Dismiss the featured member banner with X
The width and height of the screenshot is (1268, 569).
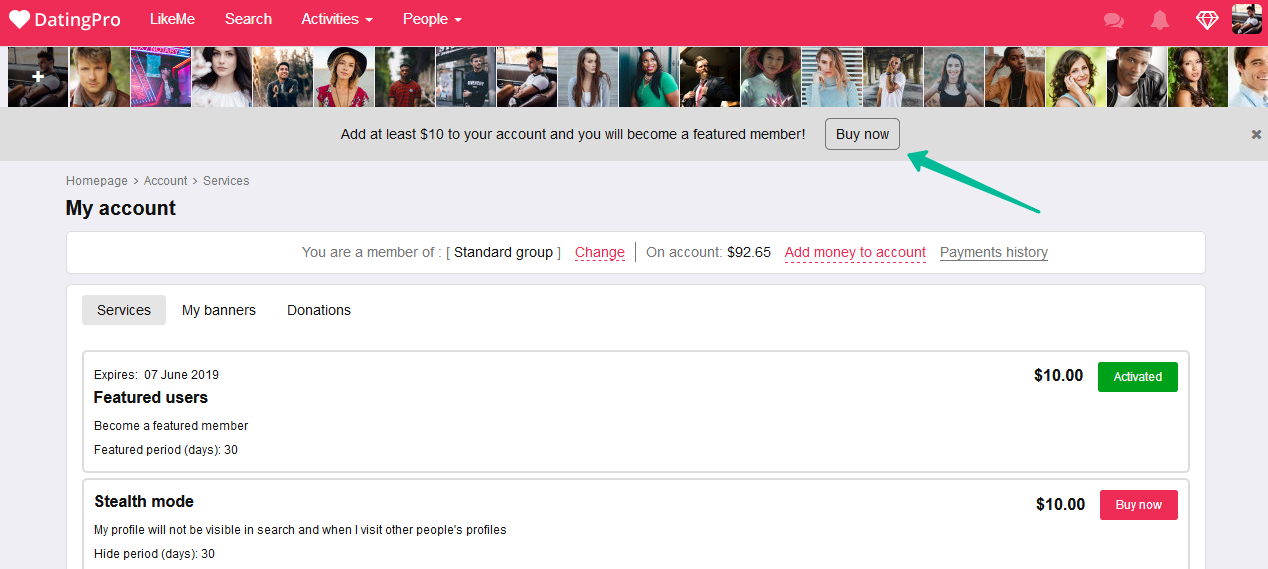1256,134
